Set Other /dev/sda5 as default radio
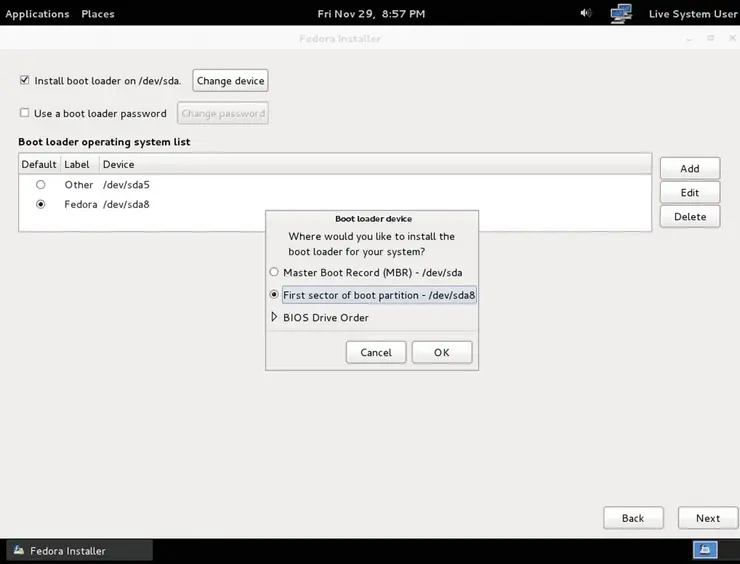 40,185
